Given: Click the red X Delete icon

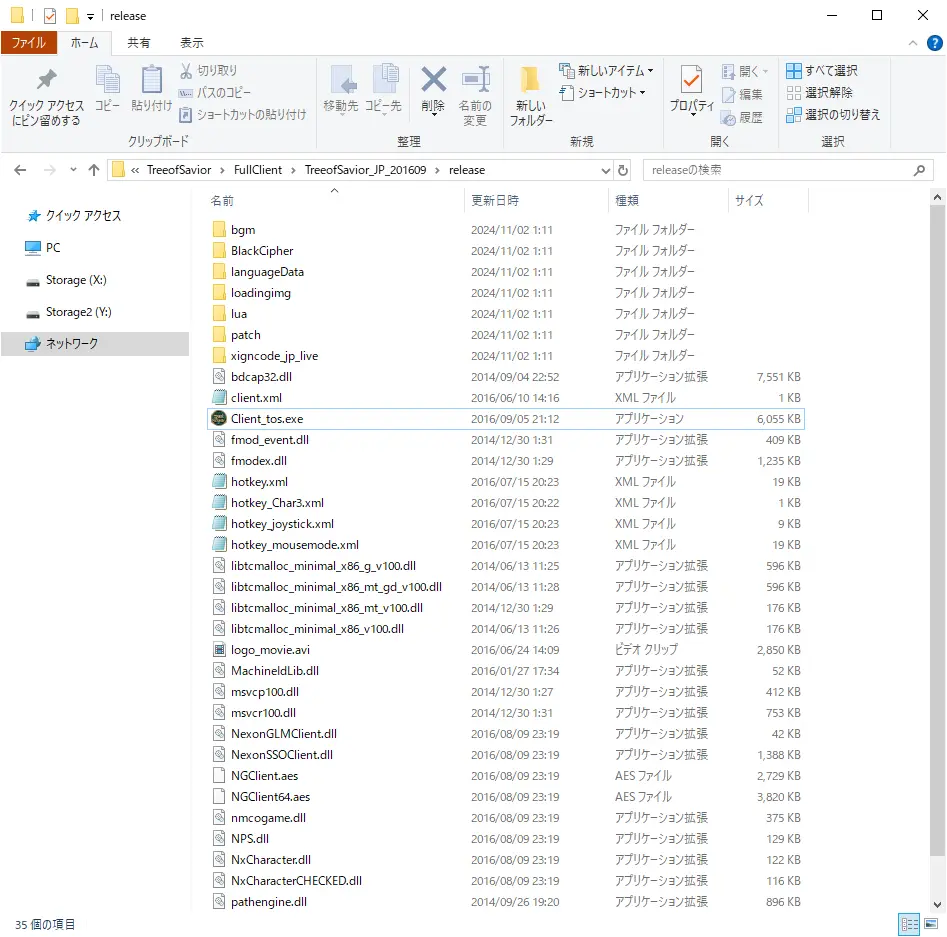Looking at the screenshot, I should (434, 80).
